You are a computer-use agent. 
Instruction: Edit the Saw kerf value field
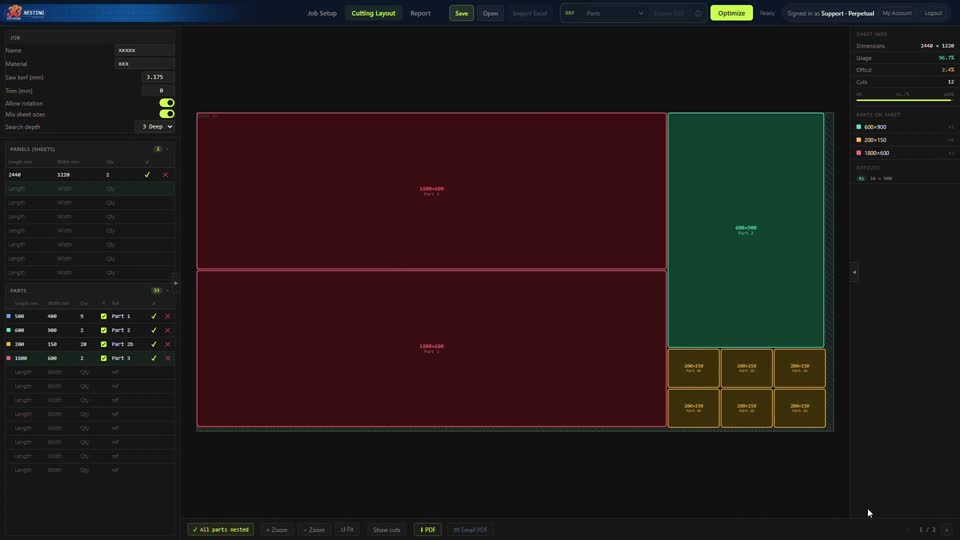click(x=157, y=77)
